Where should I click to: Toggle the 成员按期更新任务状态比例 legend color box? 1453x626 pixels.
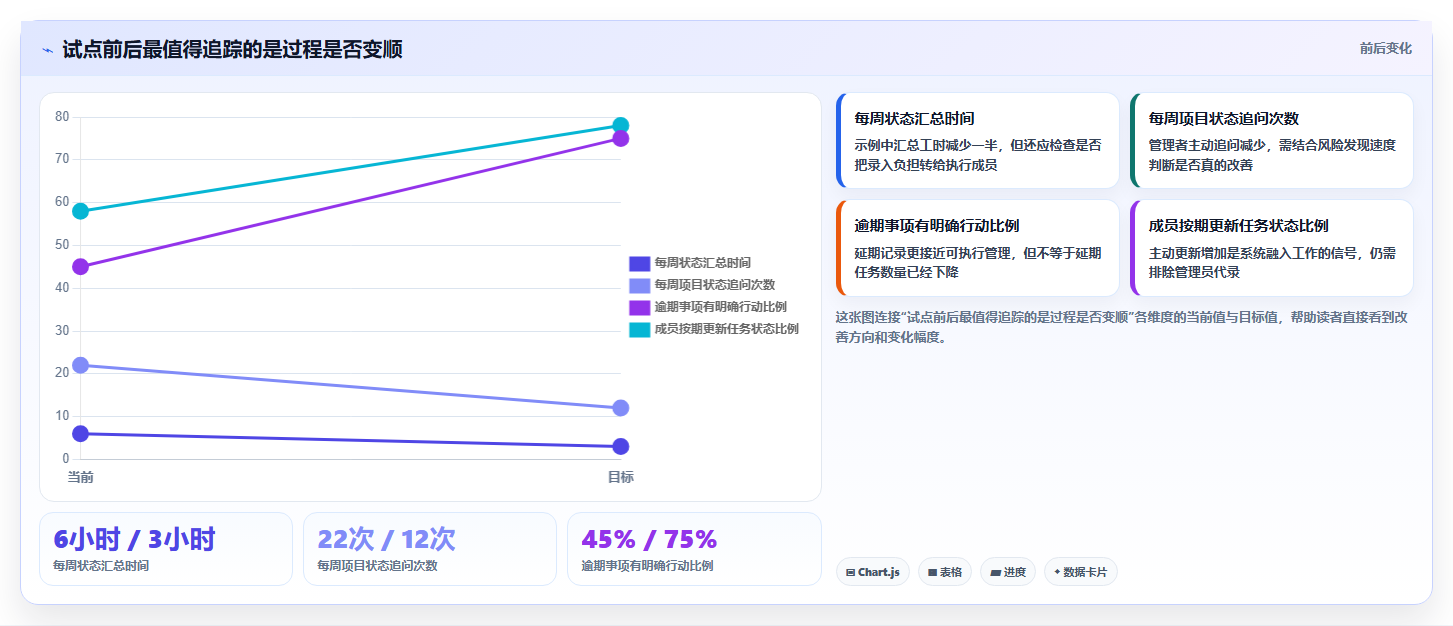point(639,329)
